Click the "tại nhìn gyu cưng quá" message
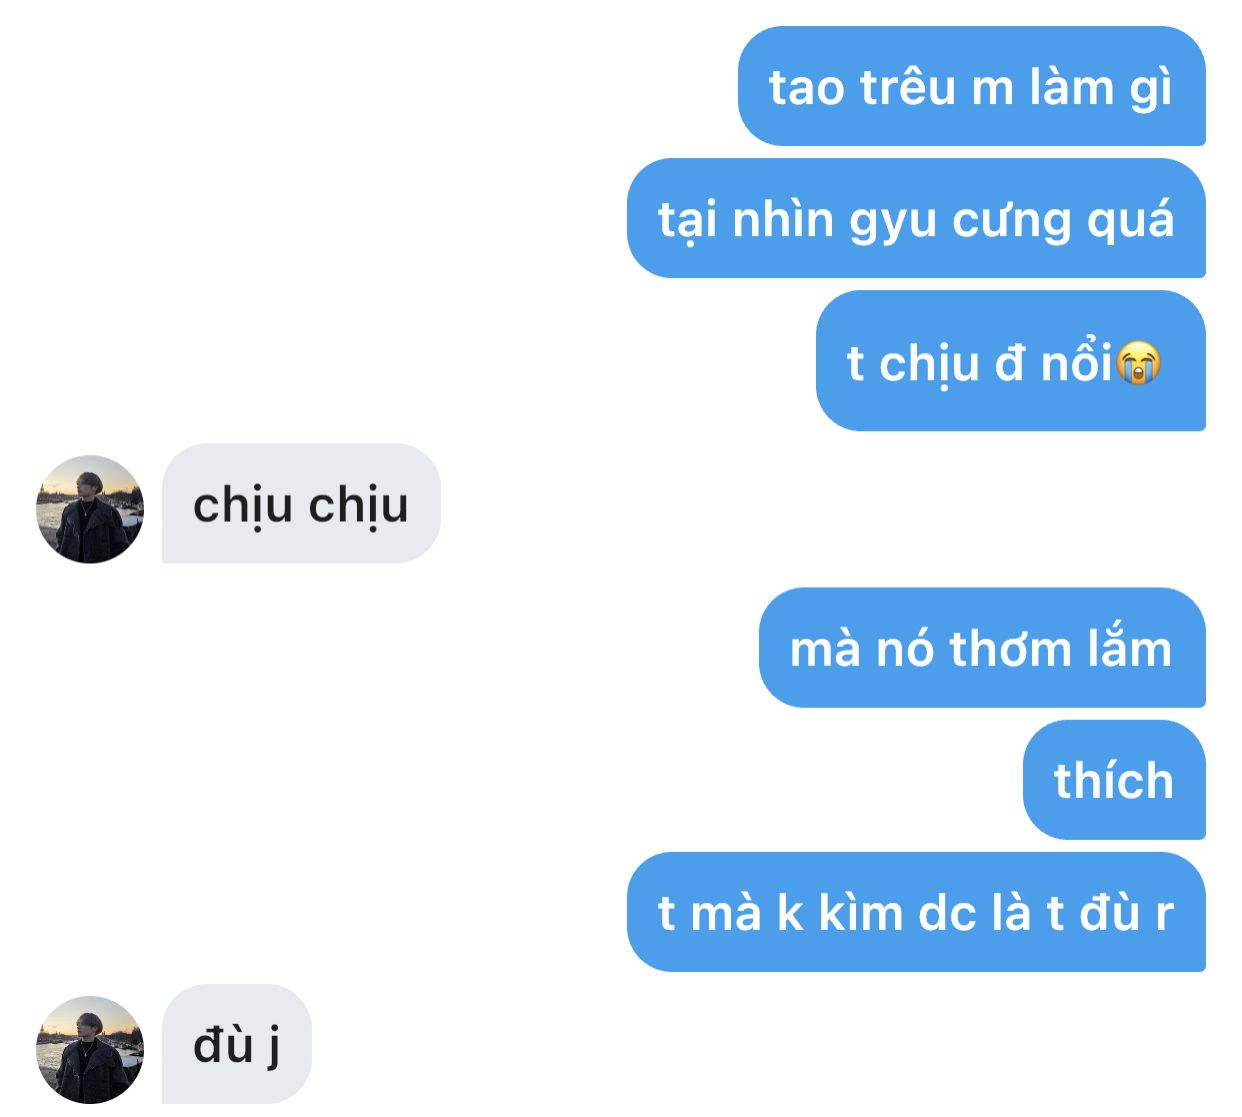 click(916, 218)
